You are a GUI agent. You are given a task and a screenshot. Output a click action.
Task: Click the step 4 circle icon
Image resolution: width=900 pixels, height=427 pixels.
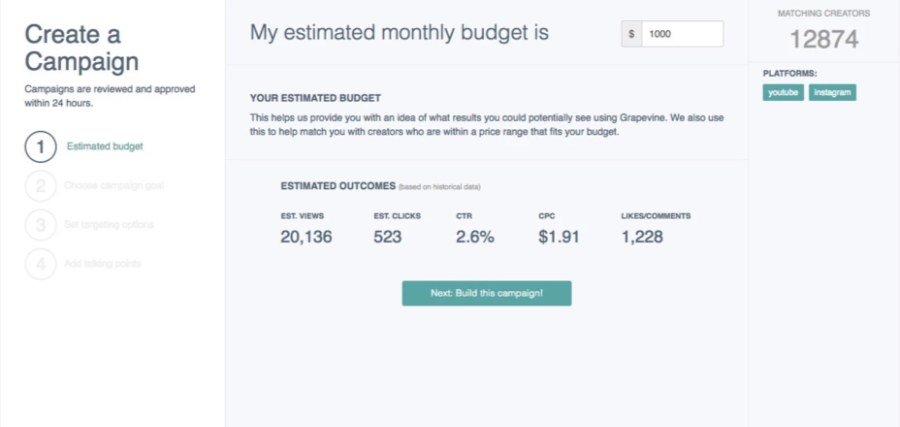pos(40,264)
